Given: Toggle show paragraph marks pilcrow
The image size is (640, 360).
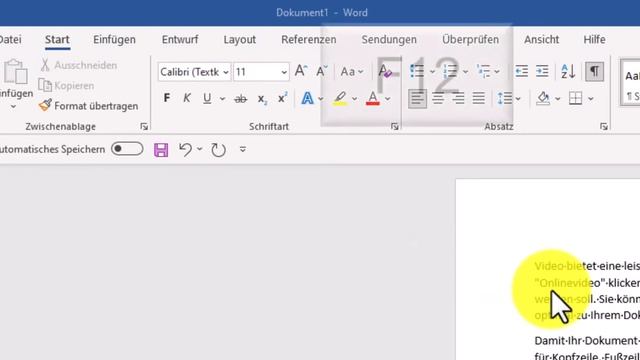Looking at the screenshot, I should pyautogui.click(x=595, y=71).
